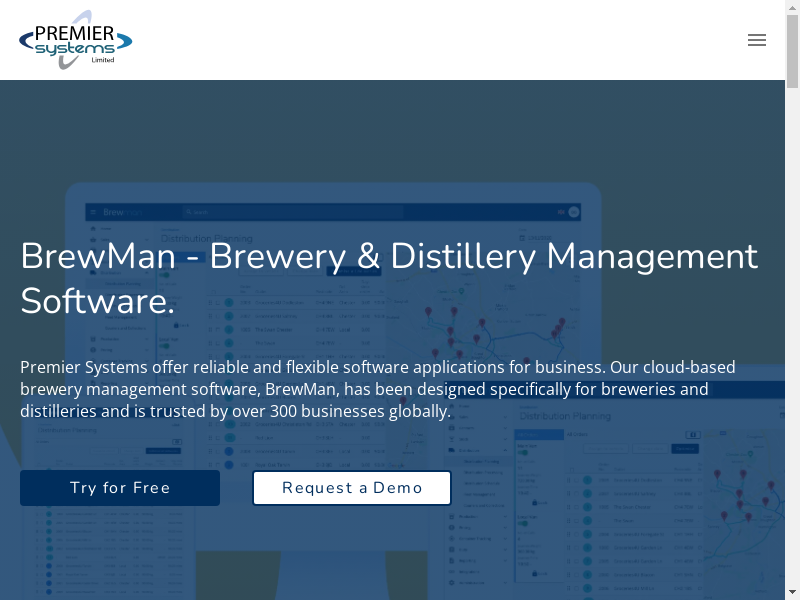Click the Premier Systems logo

coord(75,40)
